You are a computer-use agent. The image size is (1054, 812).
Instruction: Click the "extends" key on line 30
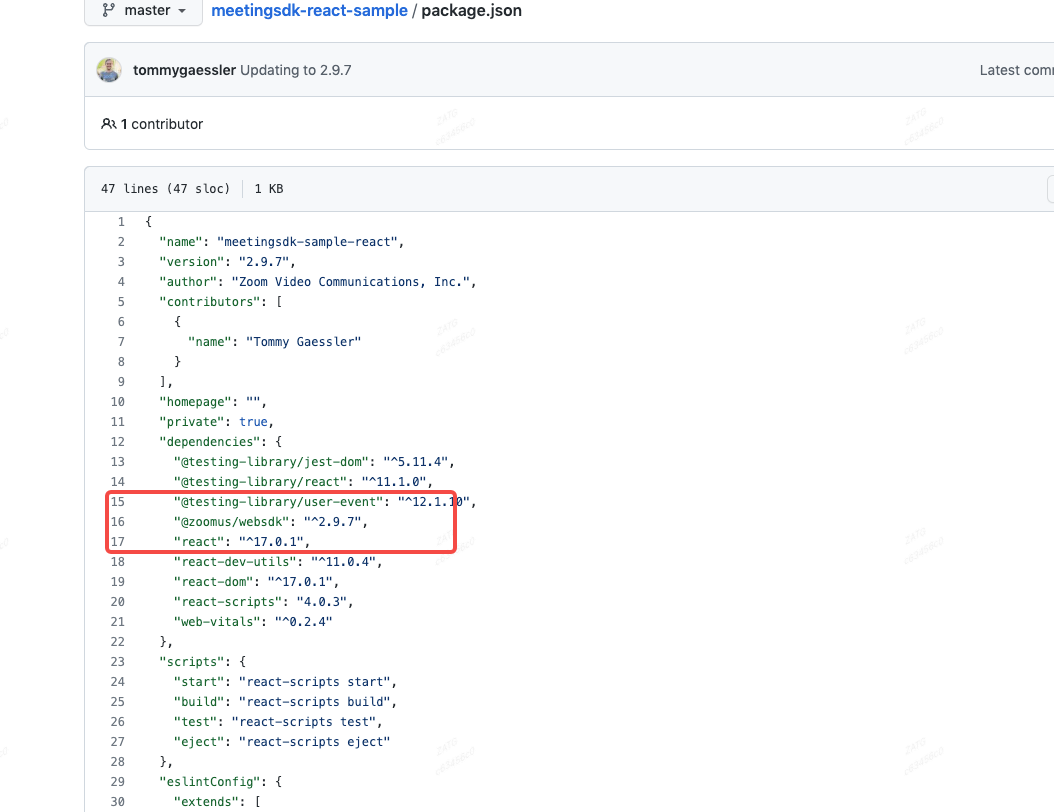coord(206,802)
